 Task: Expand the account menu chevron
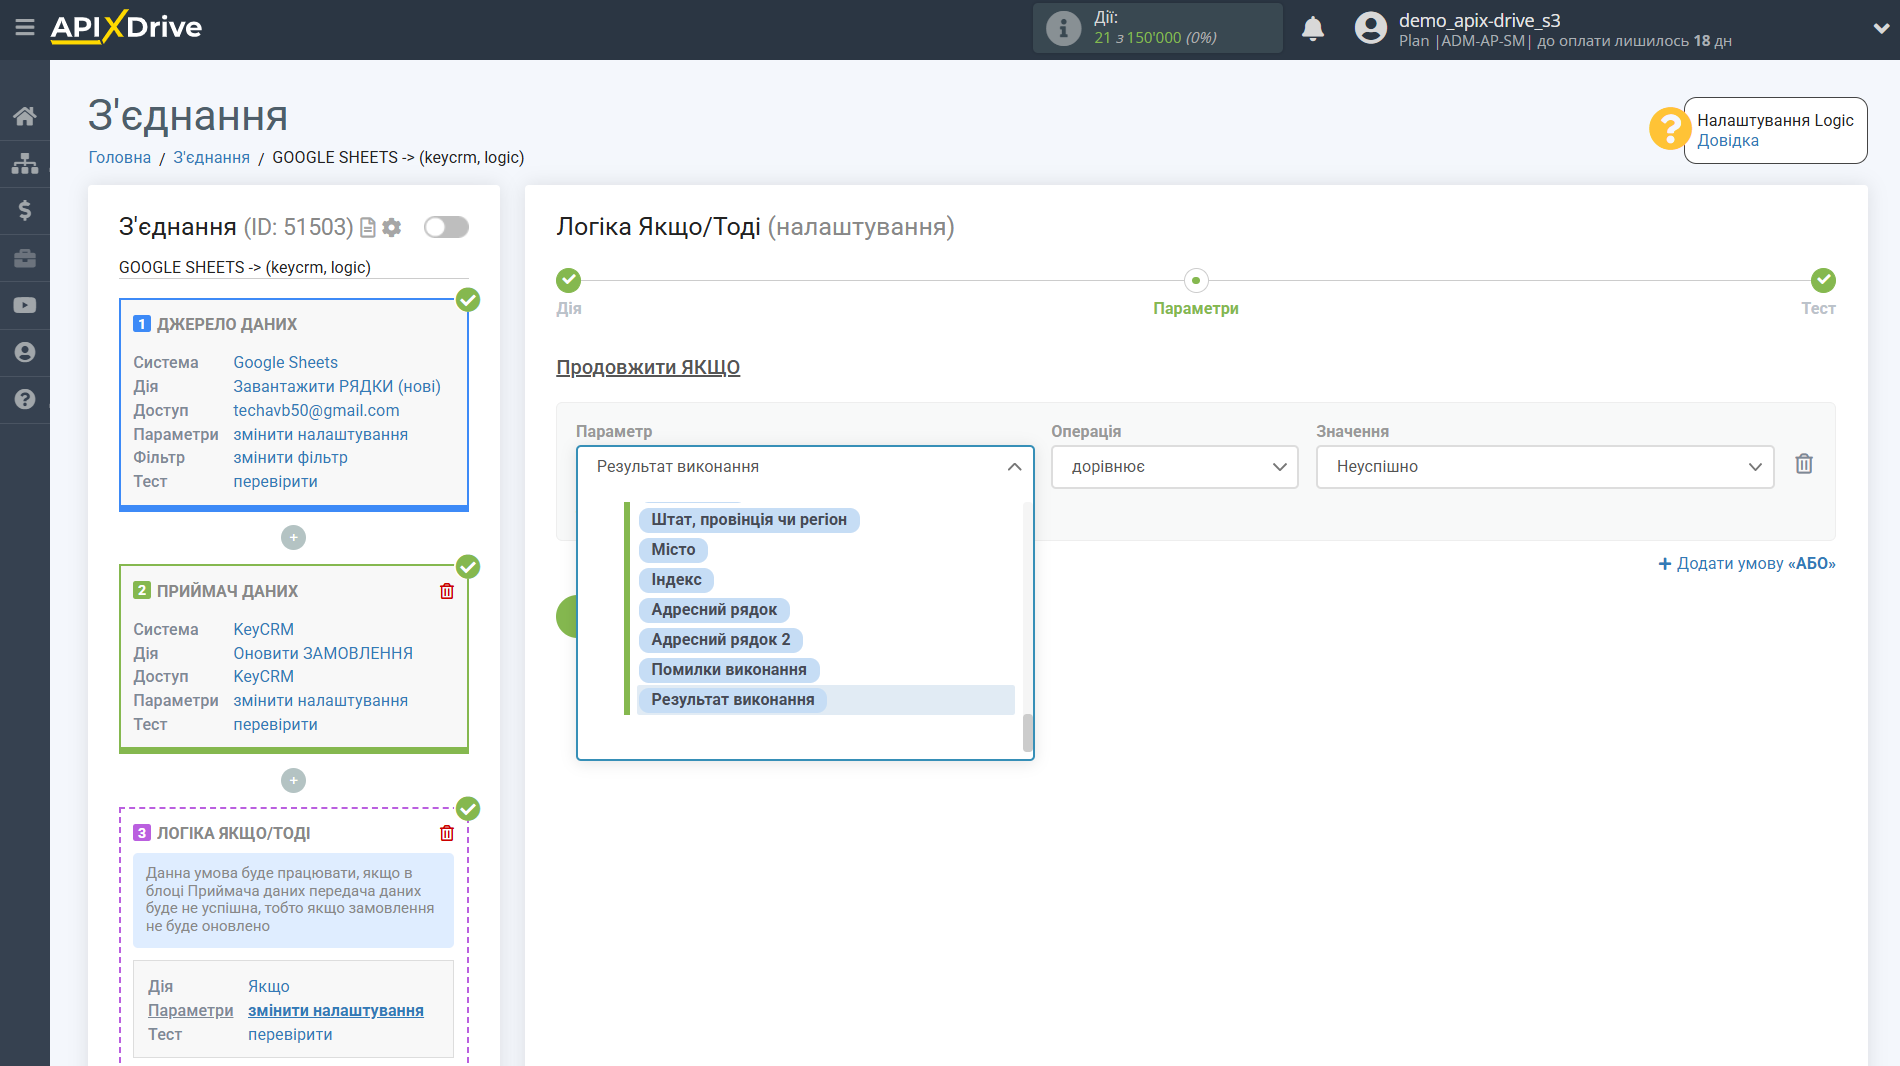click(1880, 29)
